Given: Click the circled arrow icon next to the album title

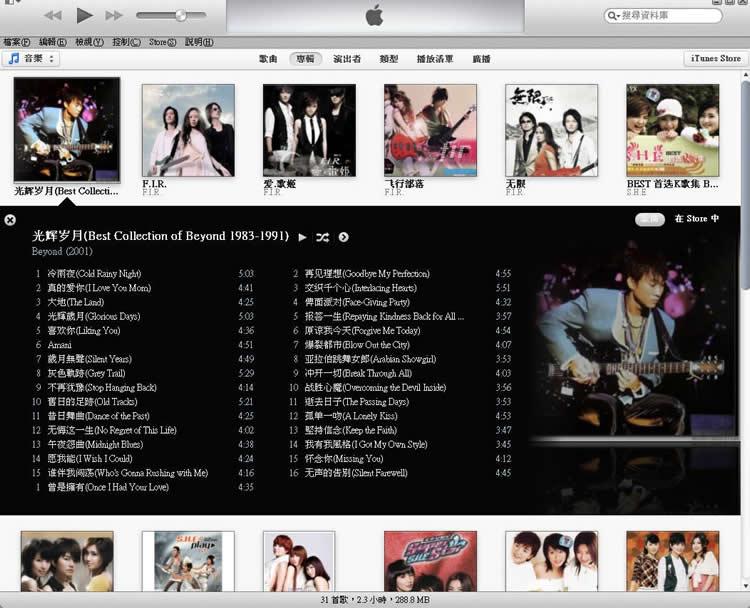Looking at the screenshot, I should 343,237.
